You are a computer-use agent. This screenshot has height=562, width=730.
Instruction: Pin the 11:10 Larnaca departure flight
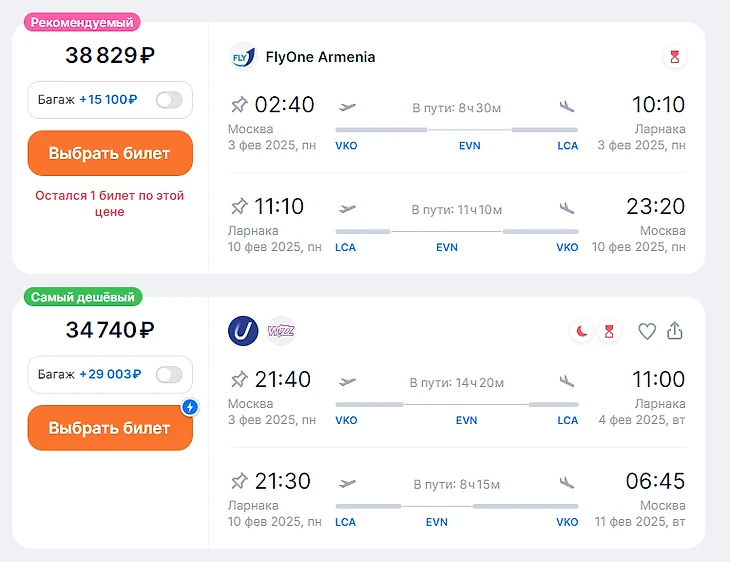click(238, 207)
